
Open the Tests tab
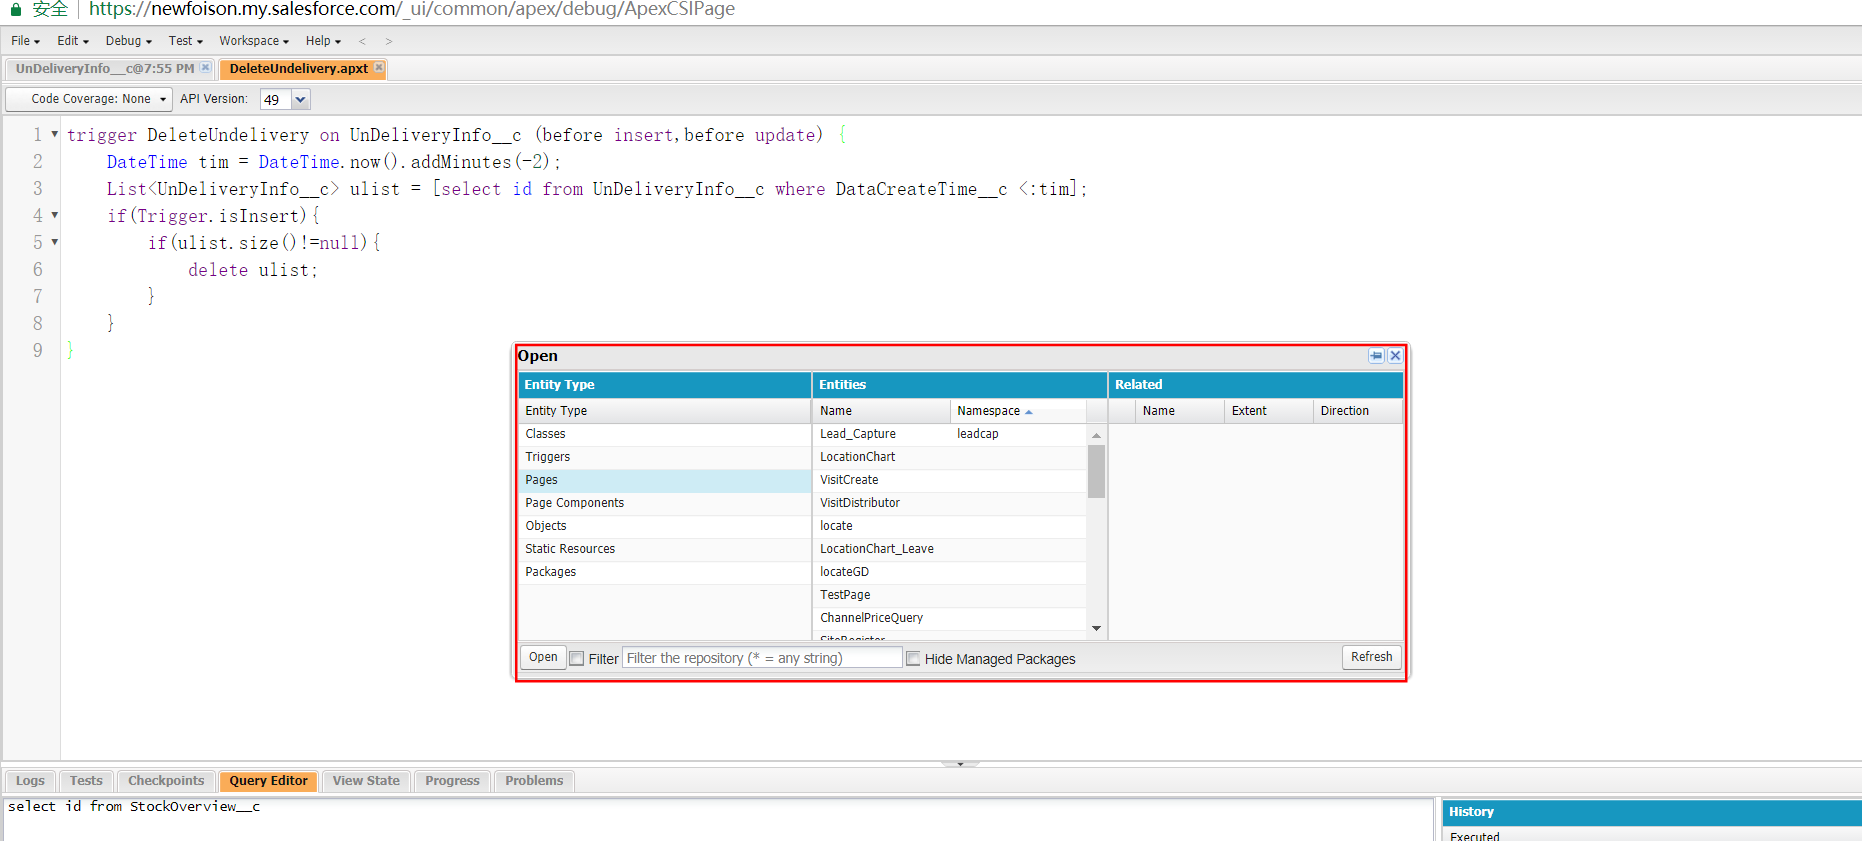click(x=86, y=781)
